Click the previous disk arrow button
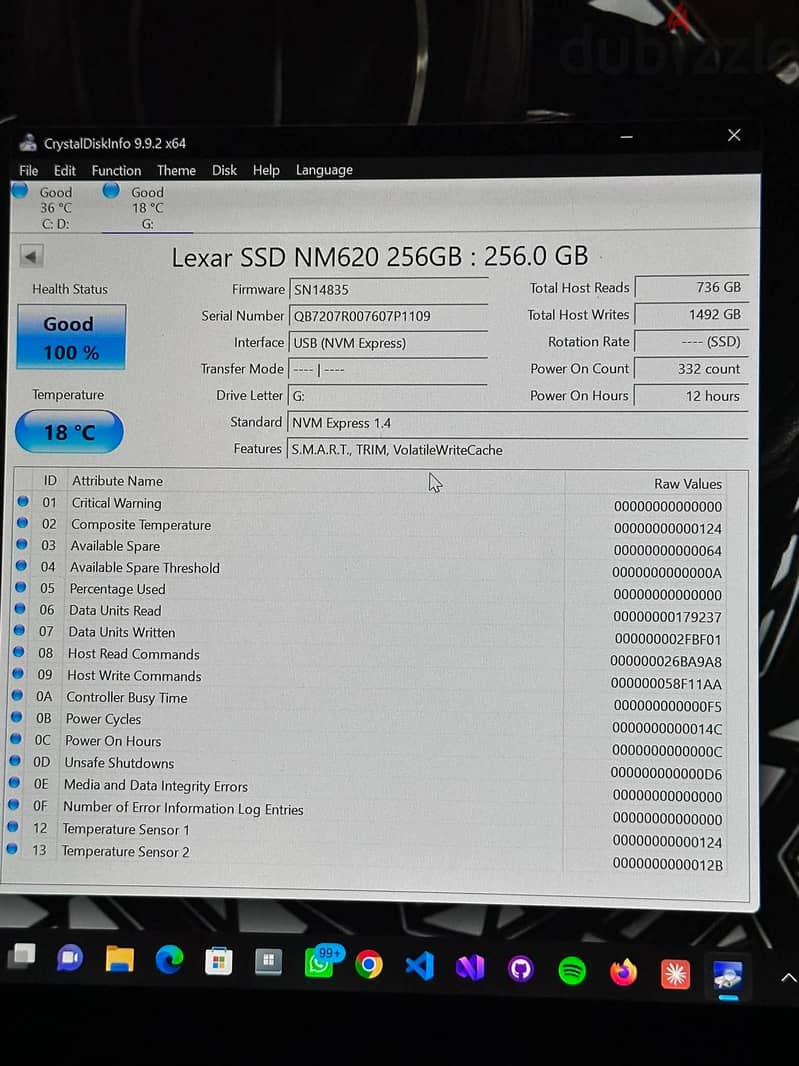The image size is (799, 1066). point(31,256)
